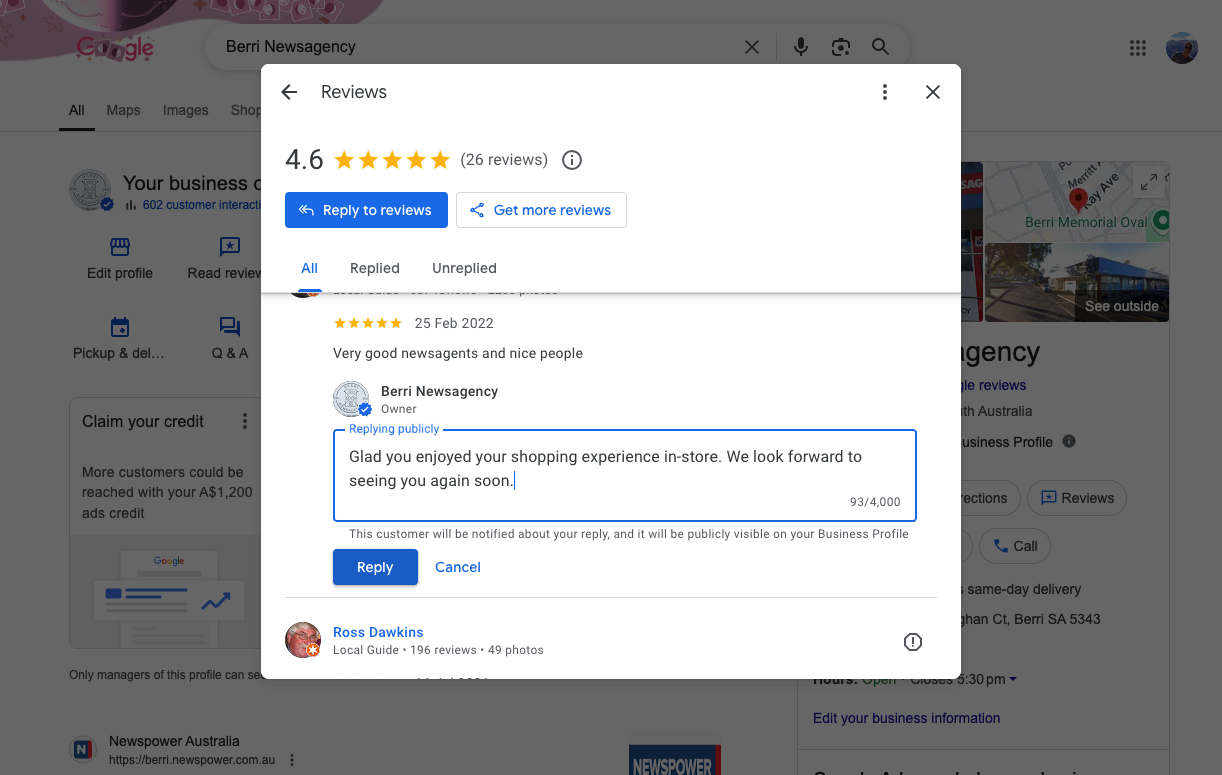Image resolution: width=1222 pixels, height=775 pixels.
Task: Start voice search with microphone icon
Action: [800, 47]
